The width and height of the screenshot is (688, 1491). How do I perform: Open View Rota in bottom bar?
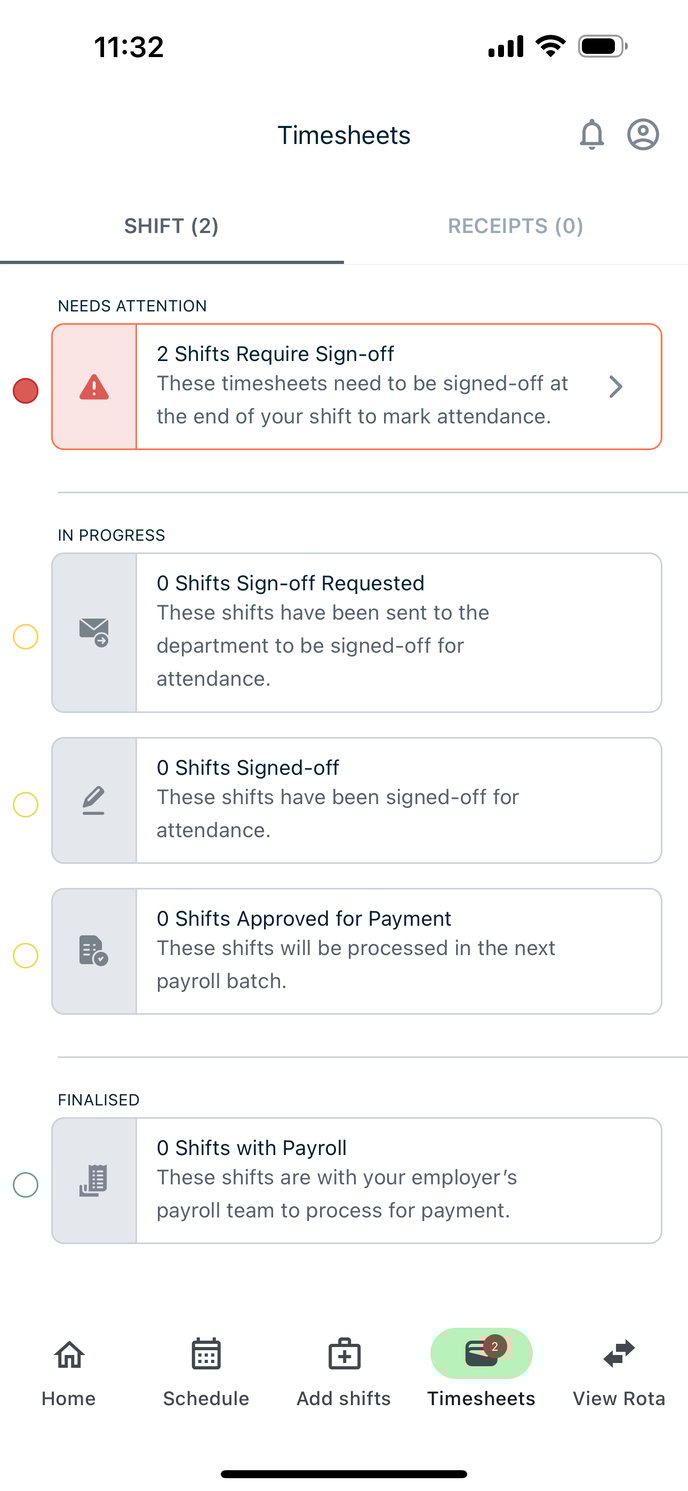pyautogui.click(x=619, y=1372)
